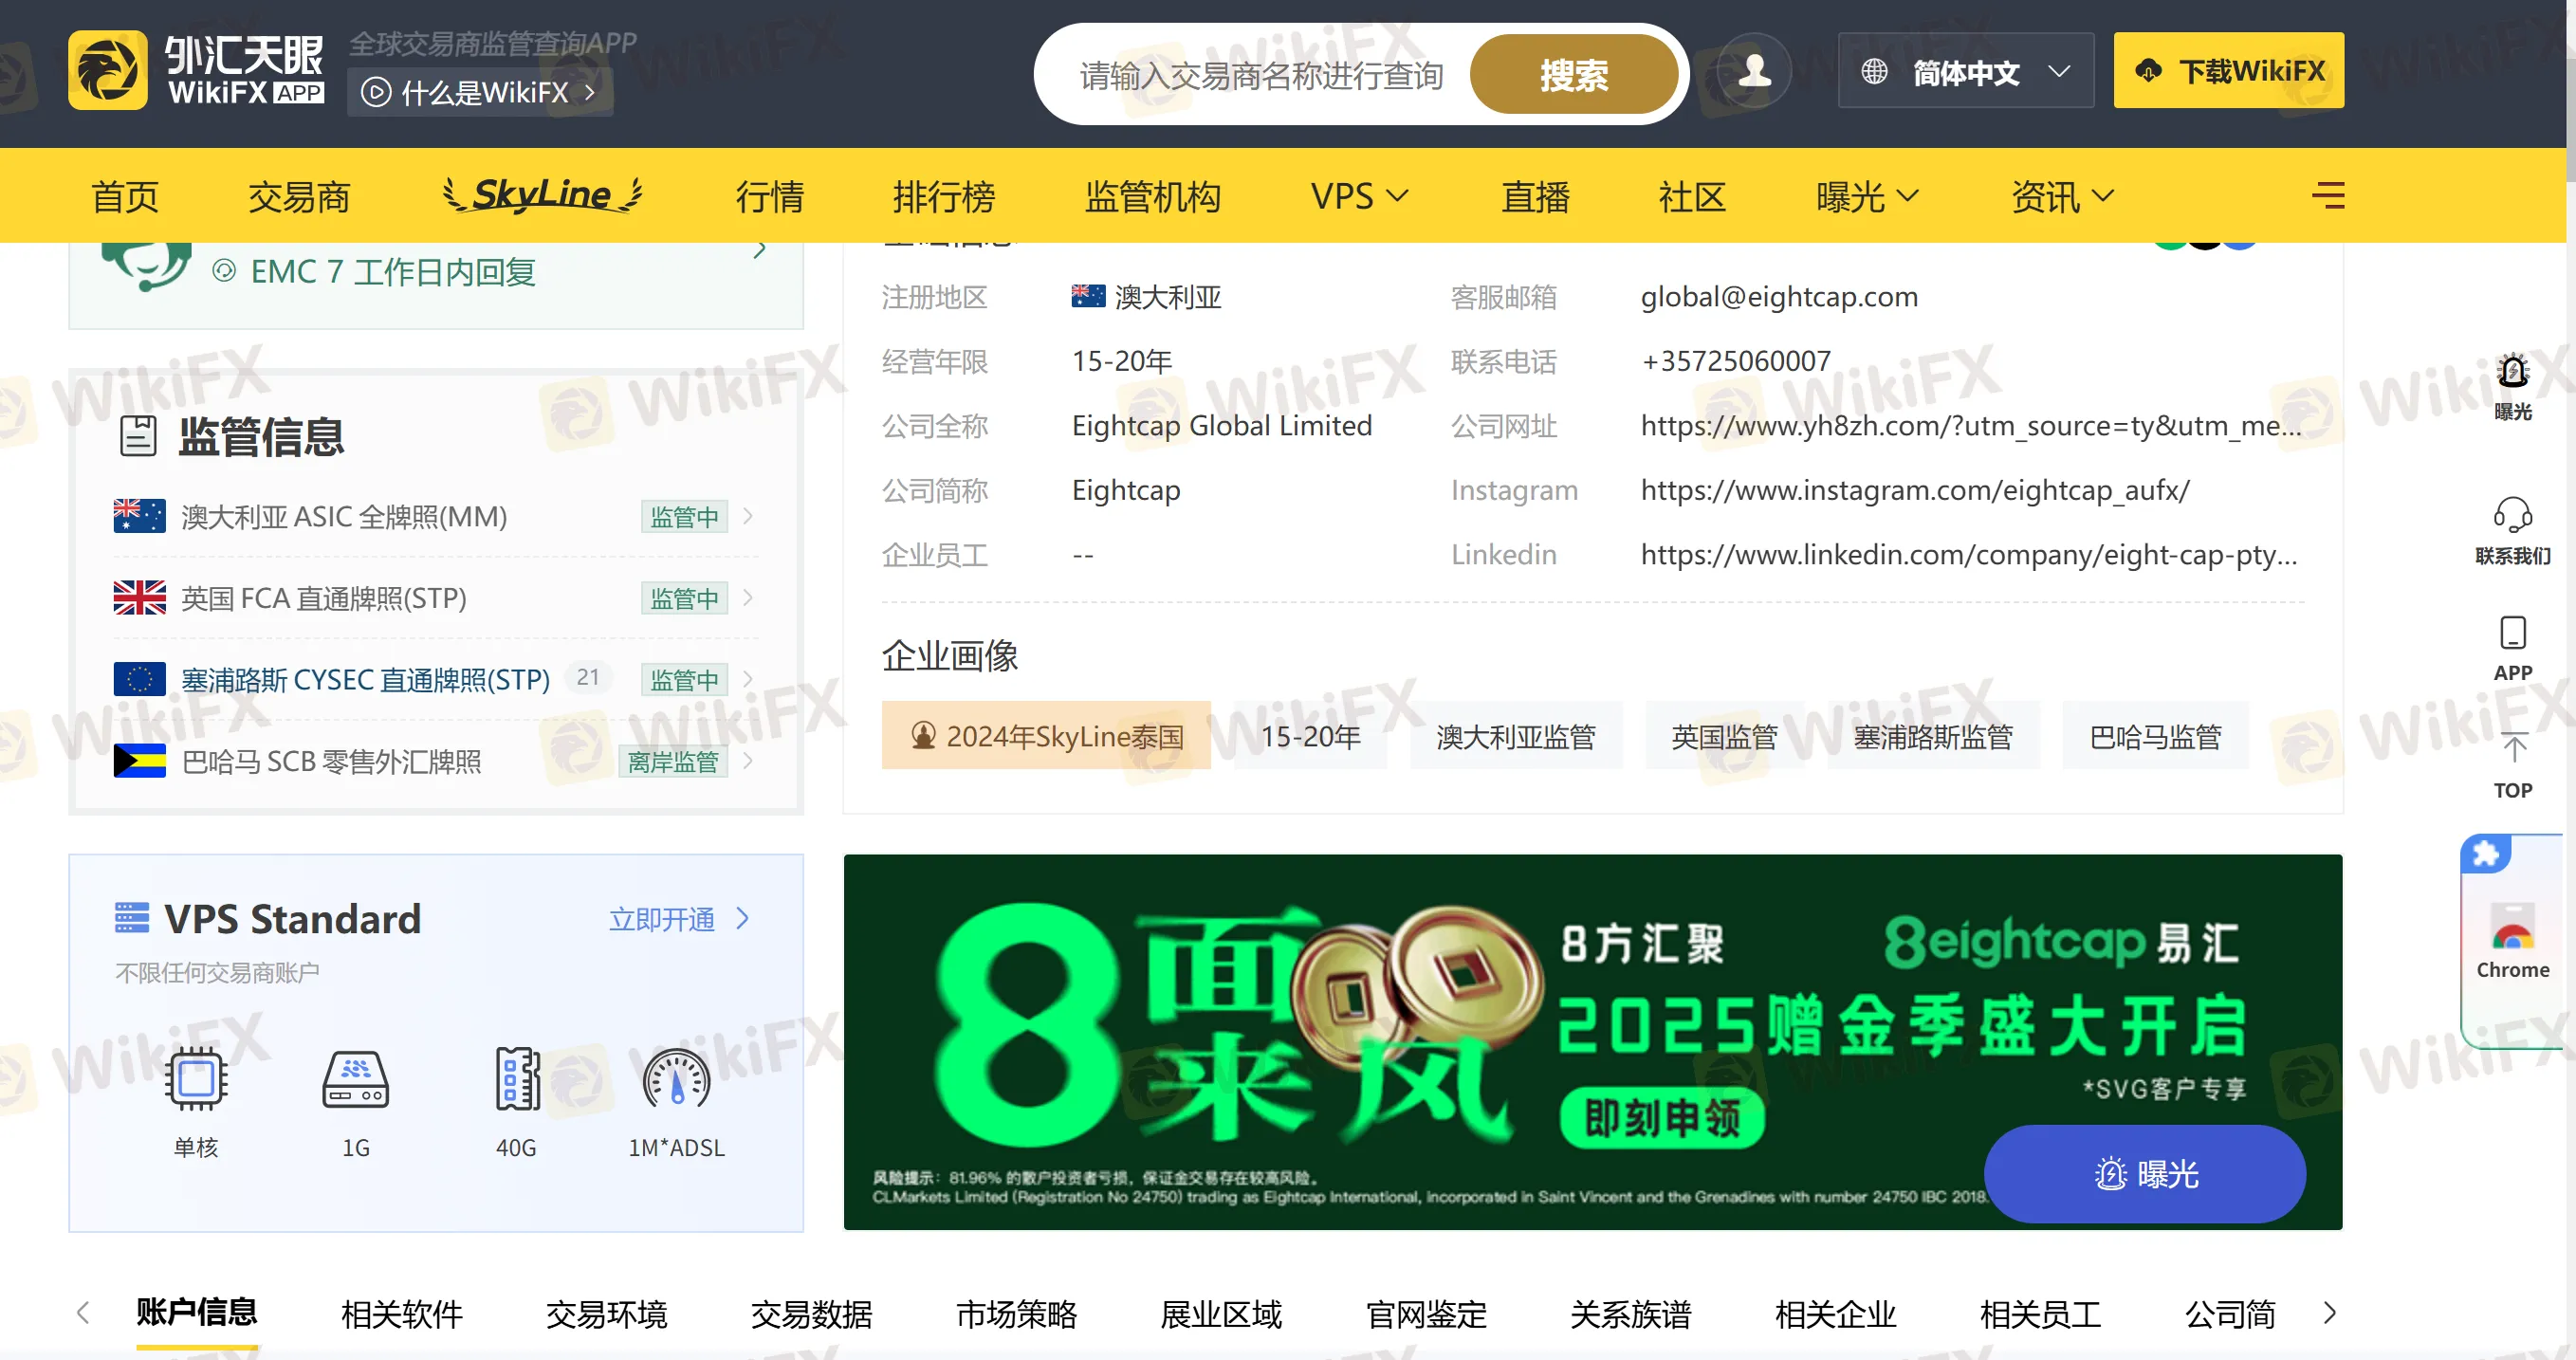
Task: Open 行情 in navigation bar
Action: 770,196
